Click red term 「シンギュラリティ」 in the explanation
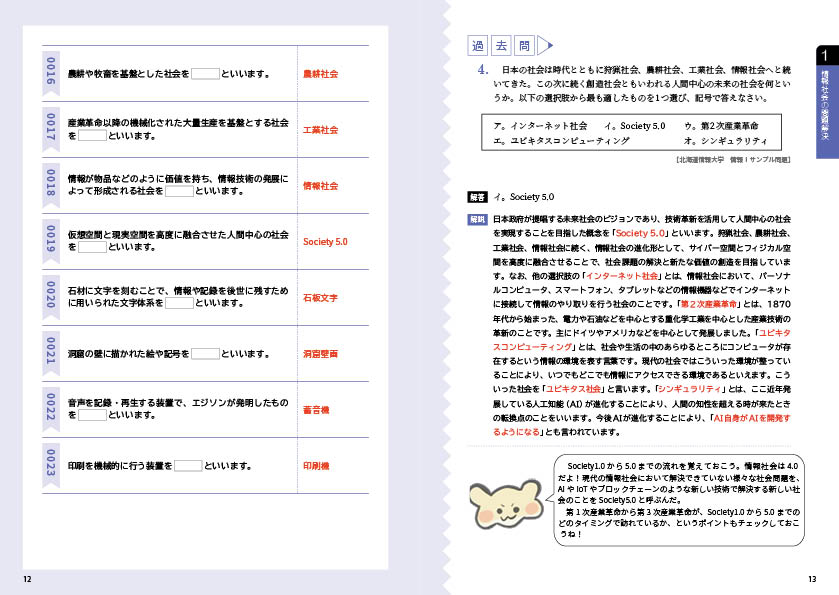 point(688,389)
